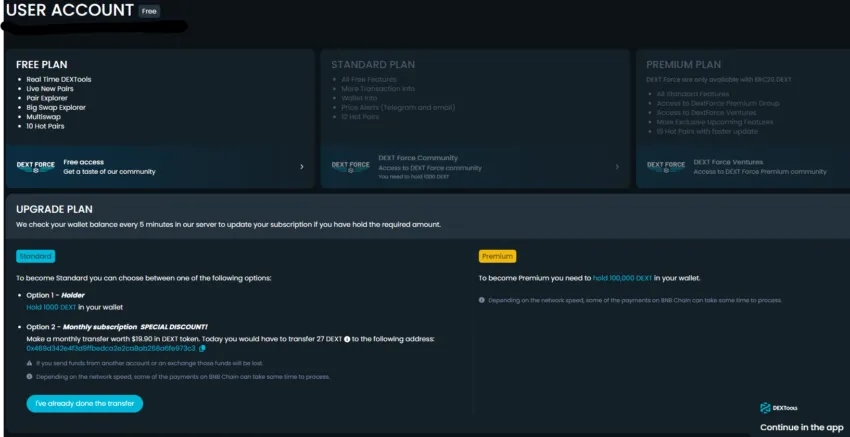The image size is (850, 437).
Task: Click Option 1 - Holder label
Action: (55, 295)
